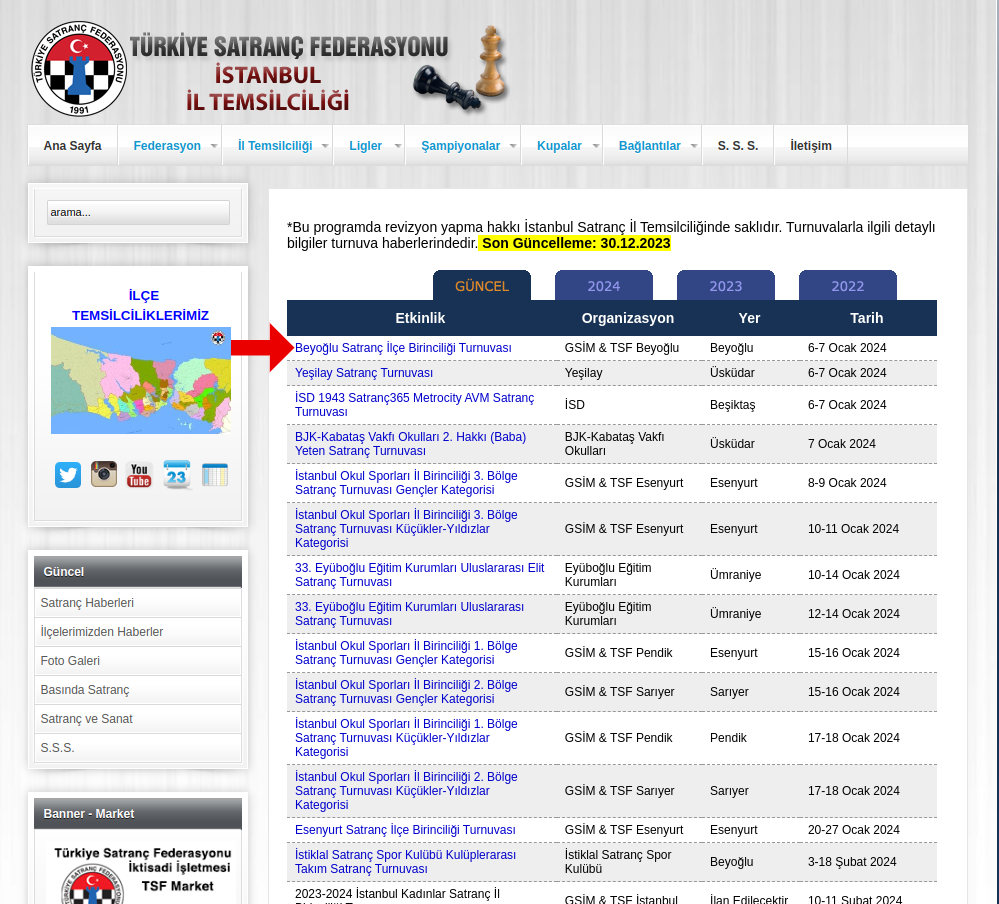Click the date 12-14 Ocak 2024

[x=854, y=613]
